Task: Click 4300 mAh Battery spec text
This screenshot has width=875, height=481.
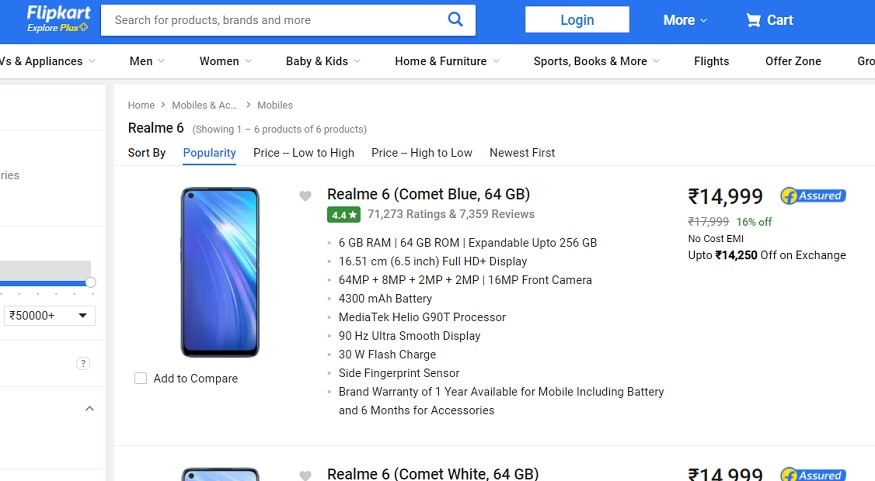Action: (385, 299)
